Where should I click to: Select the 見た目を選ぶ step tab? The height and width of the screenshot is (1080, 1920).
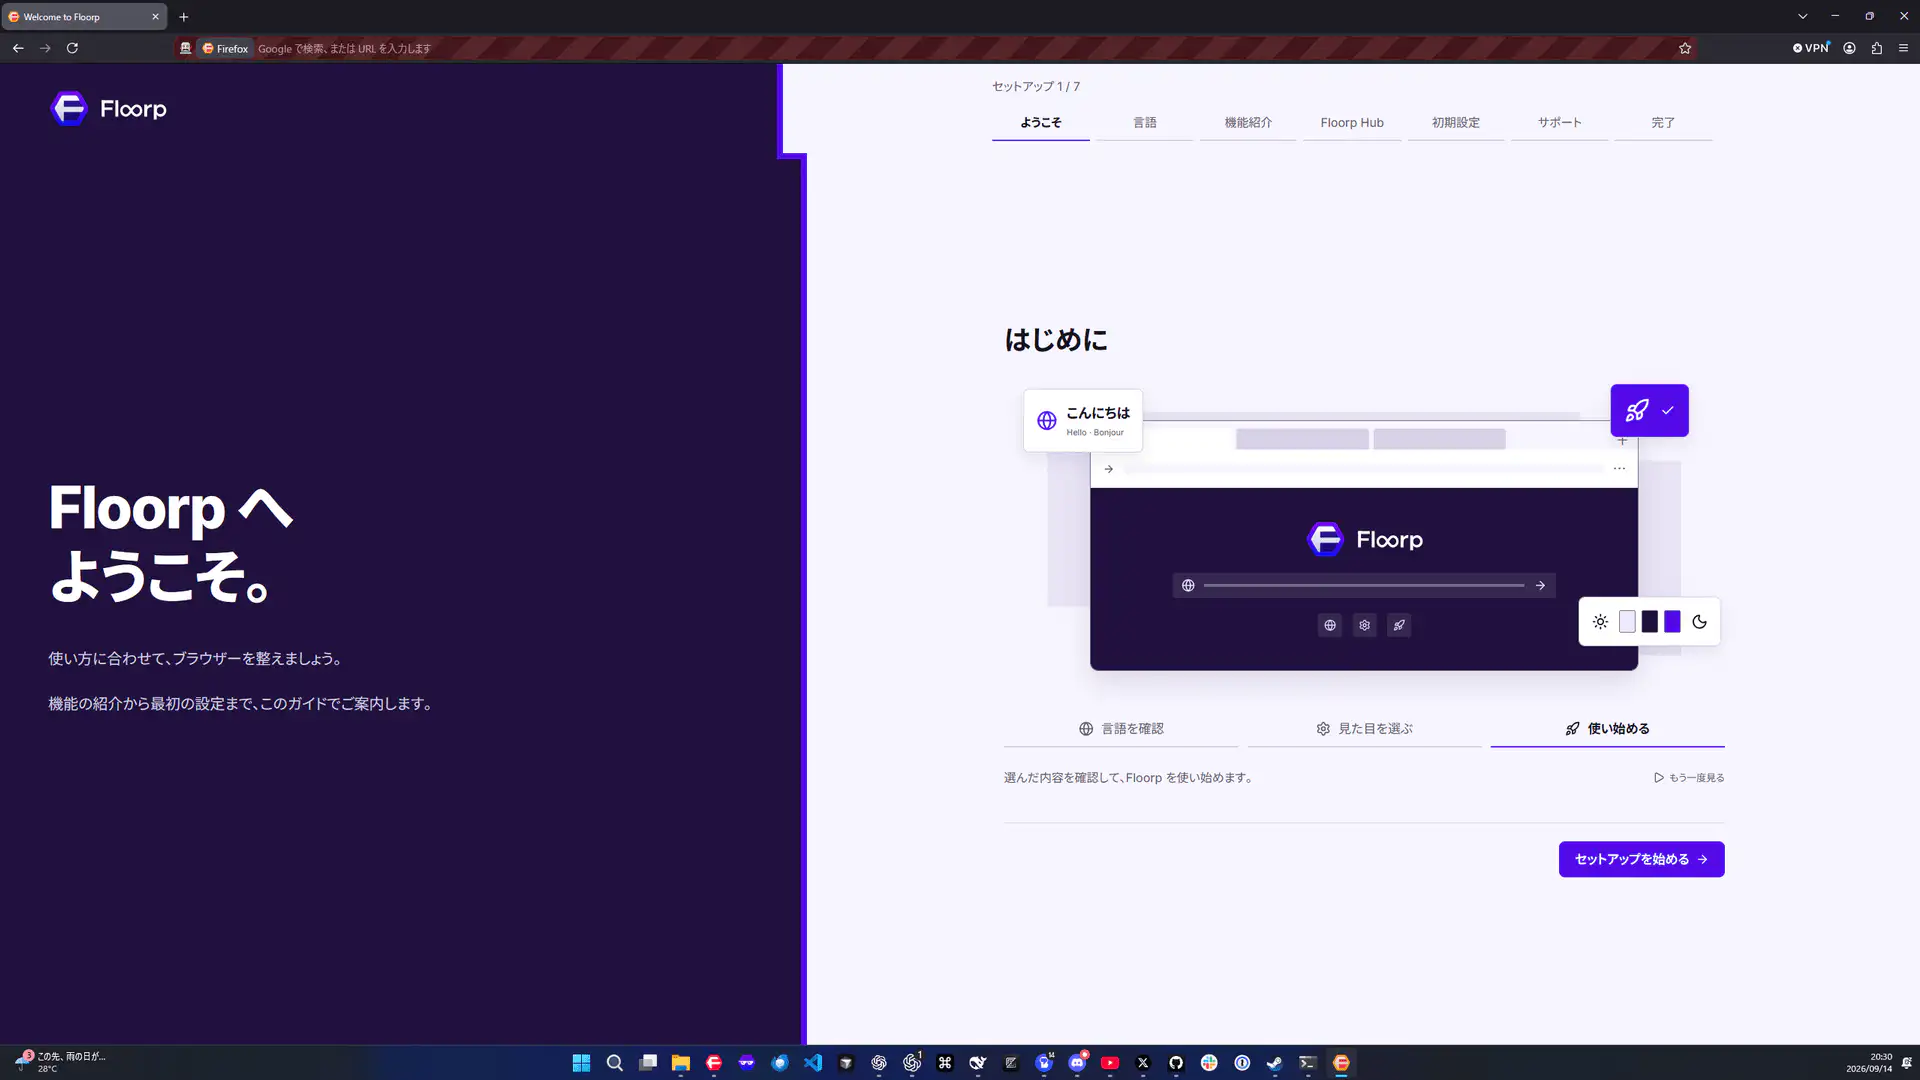pyautogui.click(x=1364, y=729)
